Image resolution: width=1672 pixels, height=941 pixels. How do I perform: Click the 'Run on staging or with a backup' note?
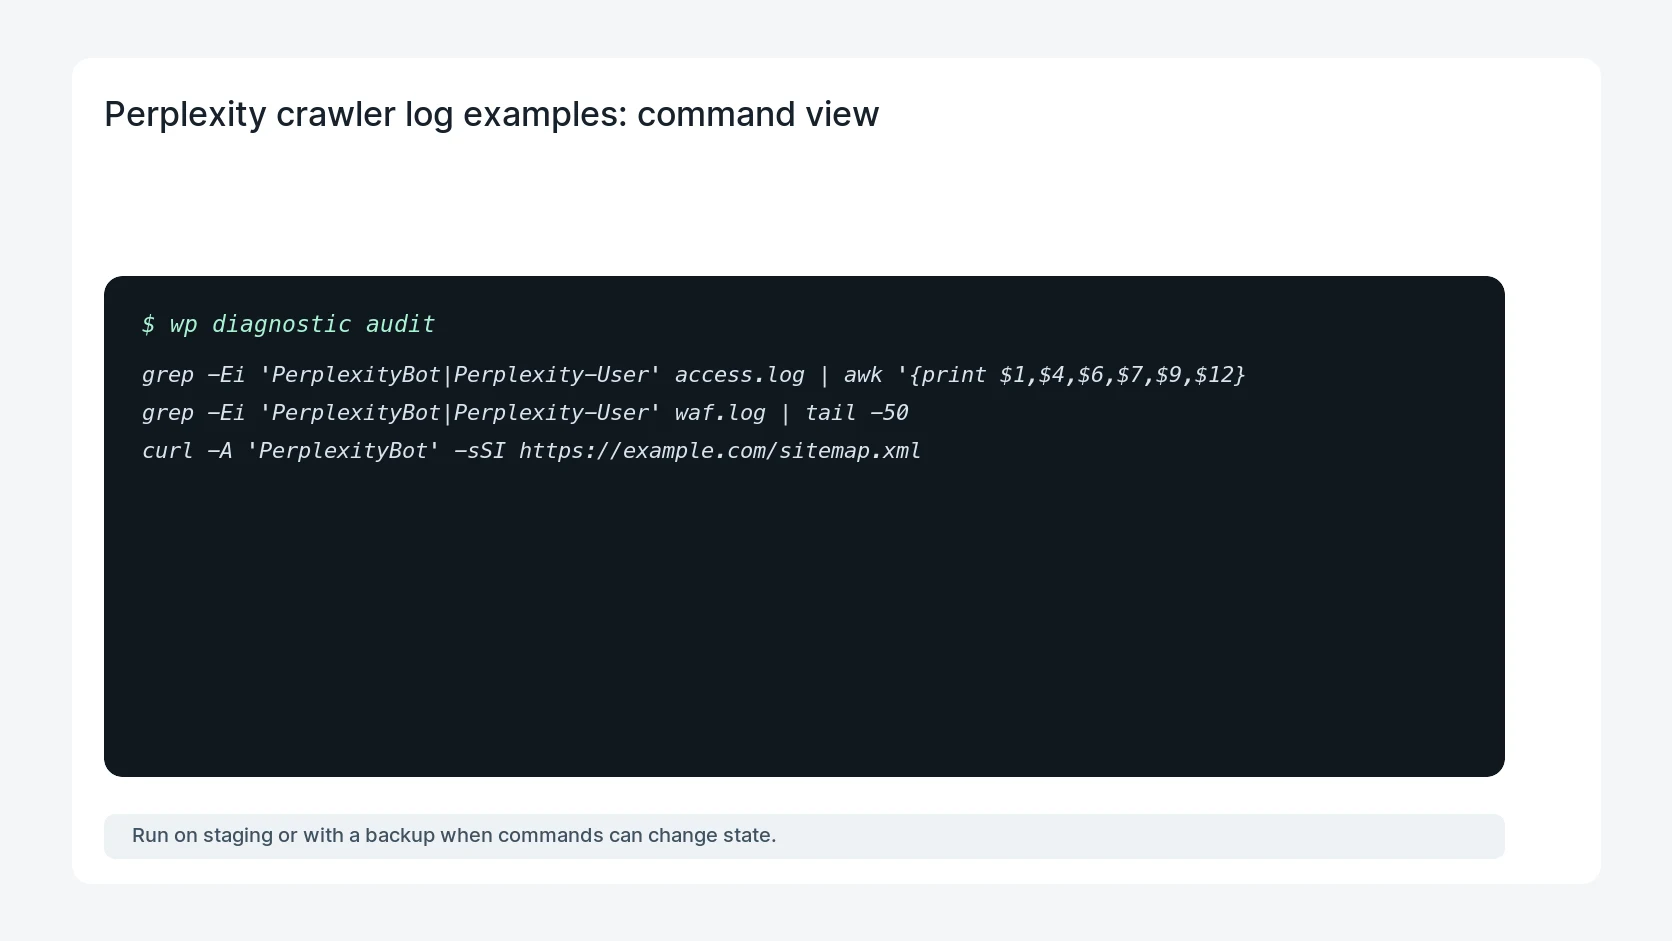click(x=804, y=836)
